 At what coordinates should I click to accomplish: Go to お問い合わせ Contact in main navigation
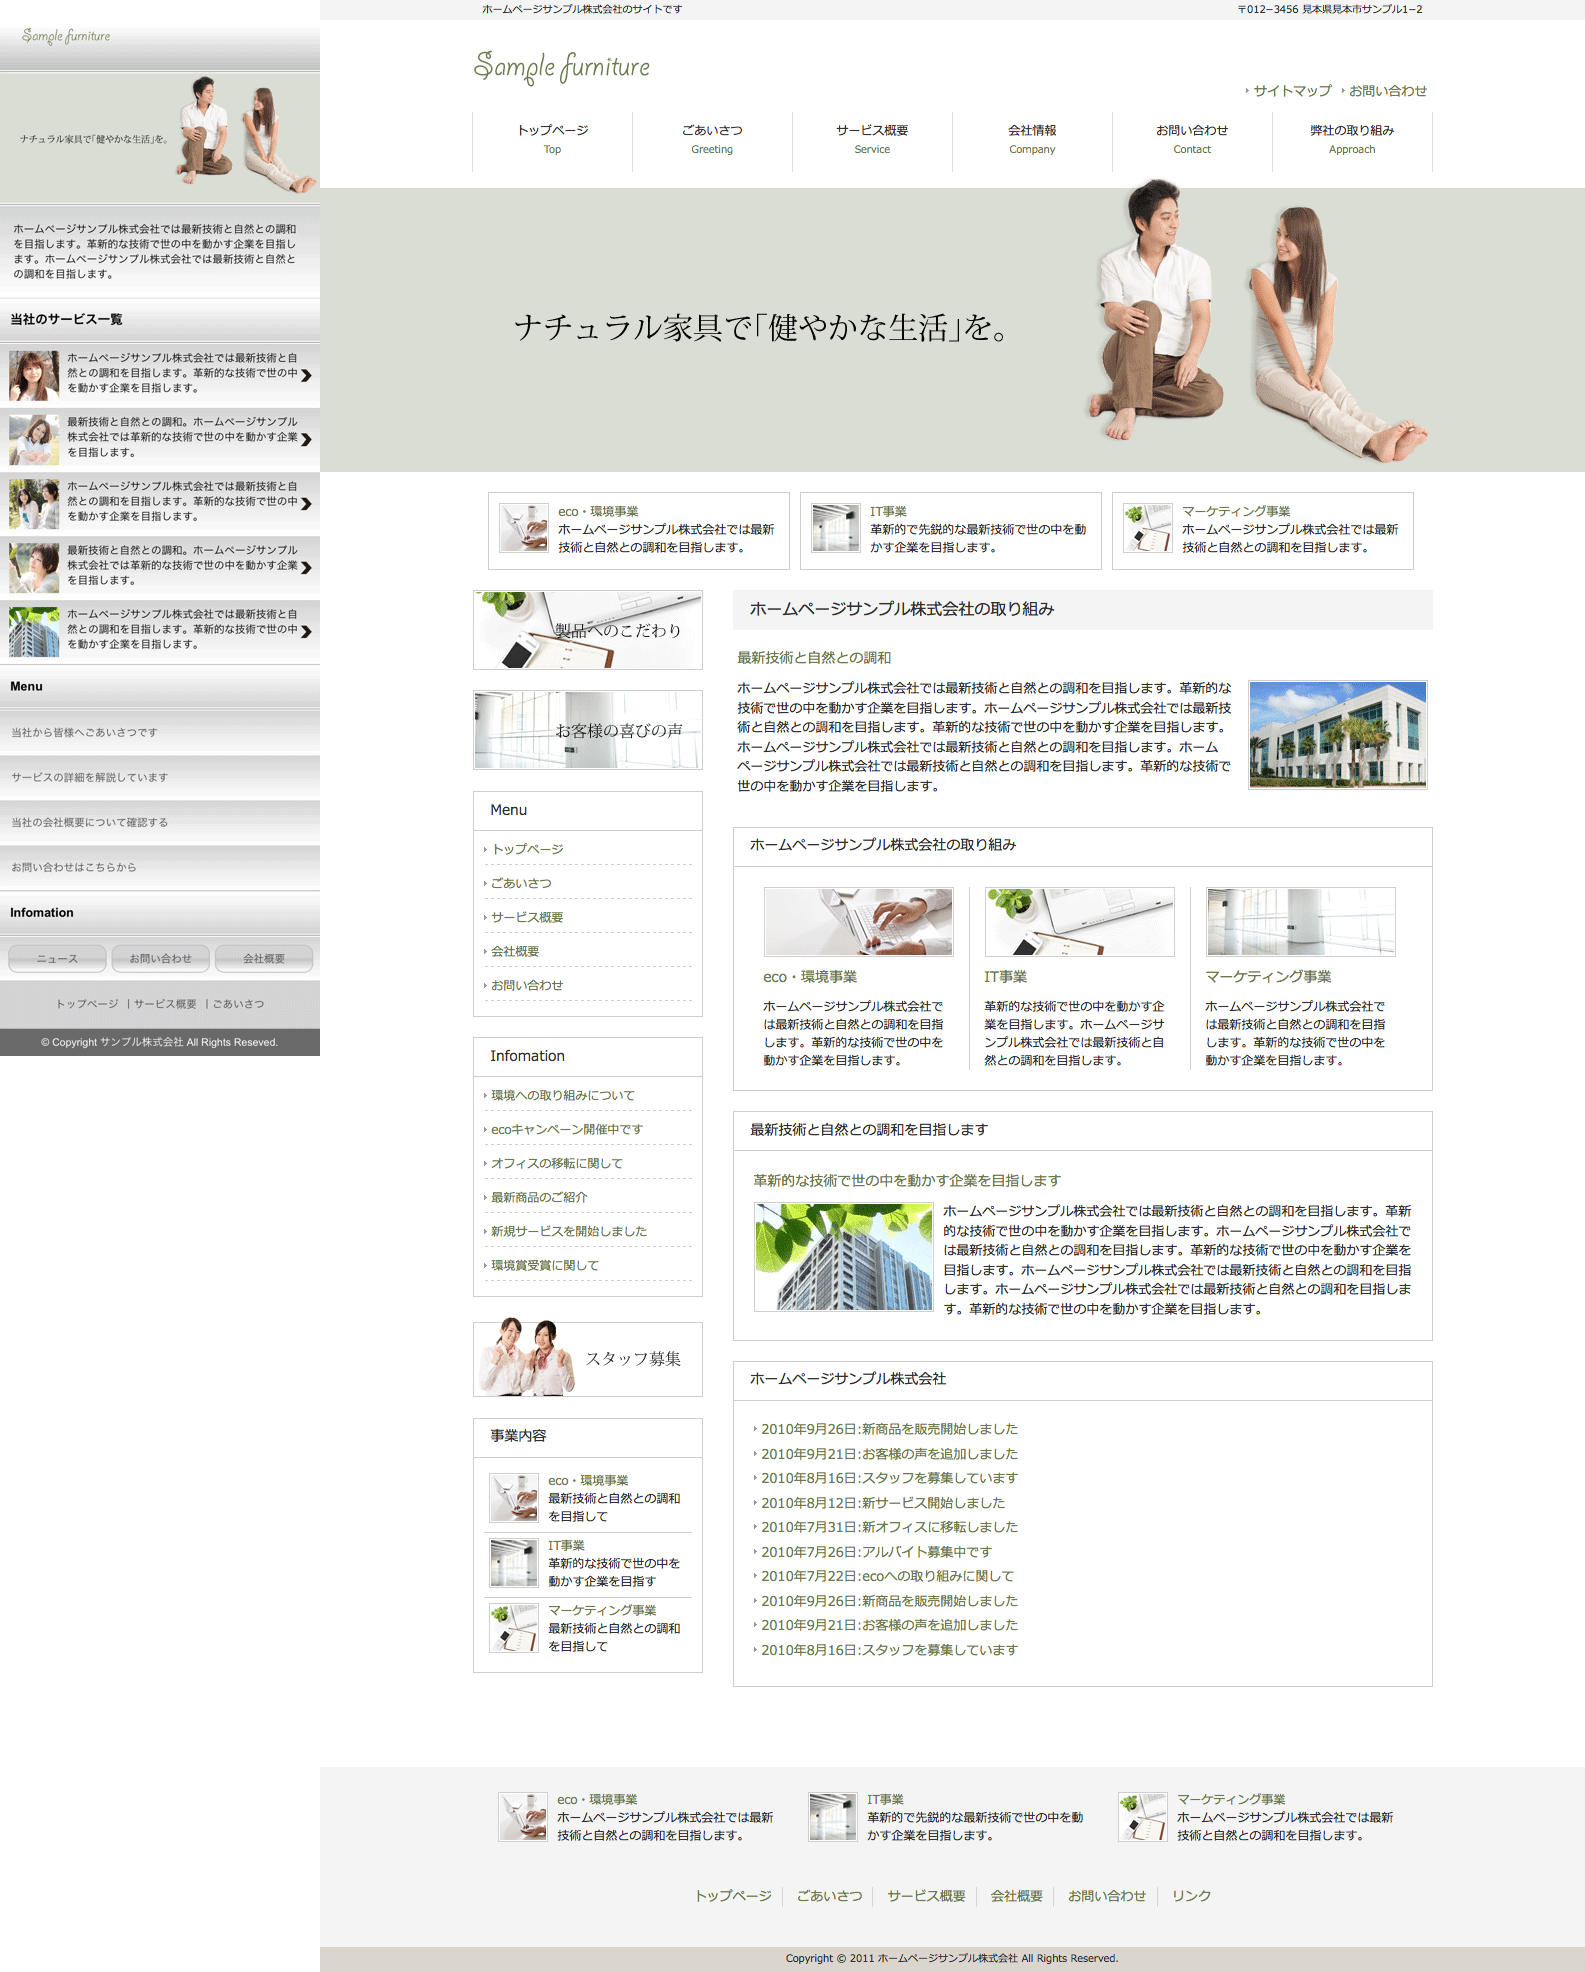click(x=1192, y=139)
